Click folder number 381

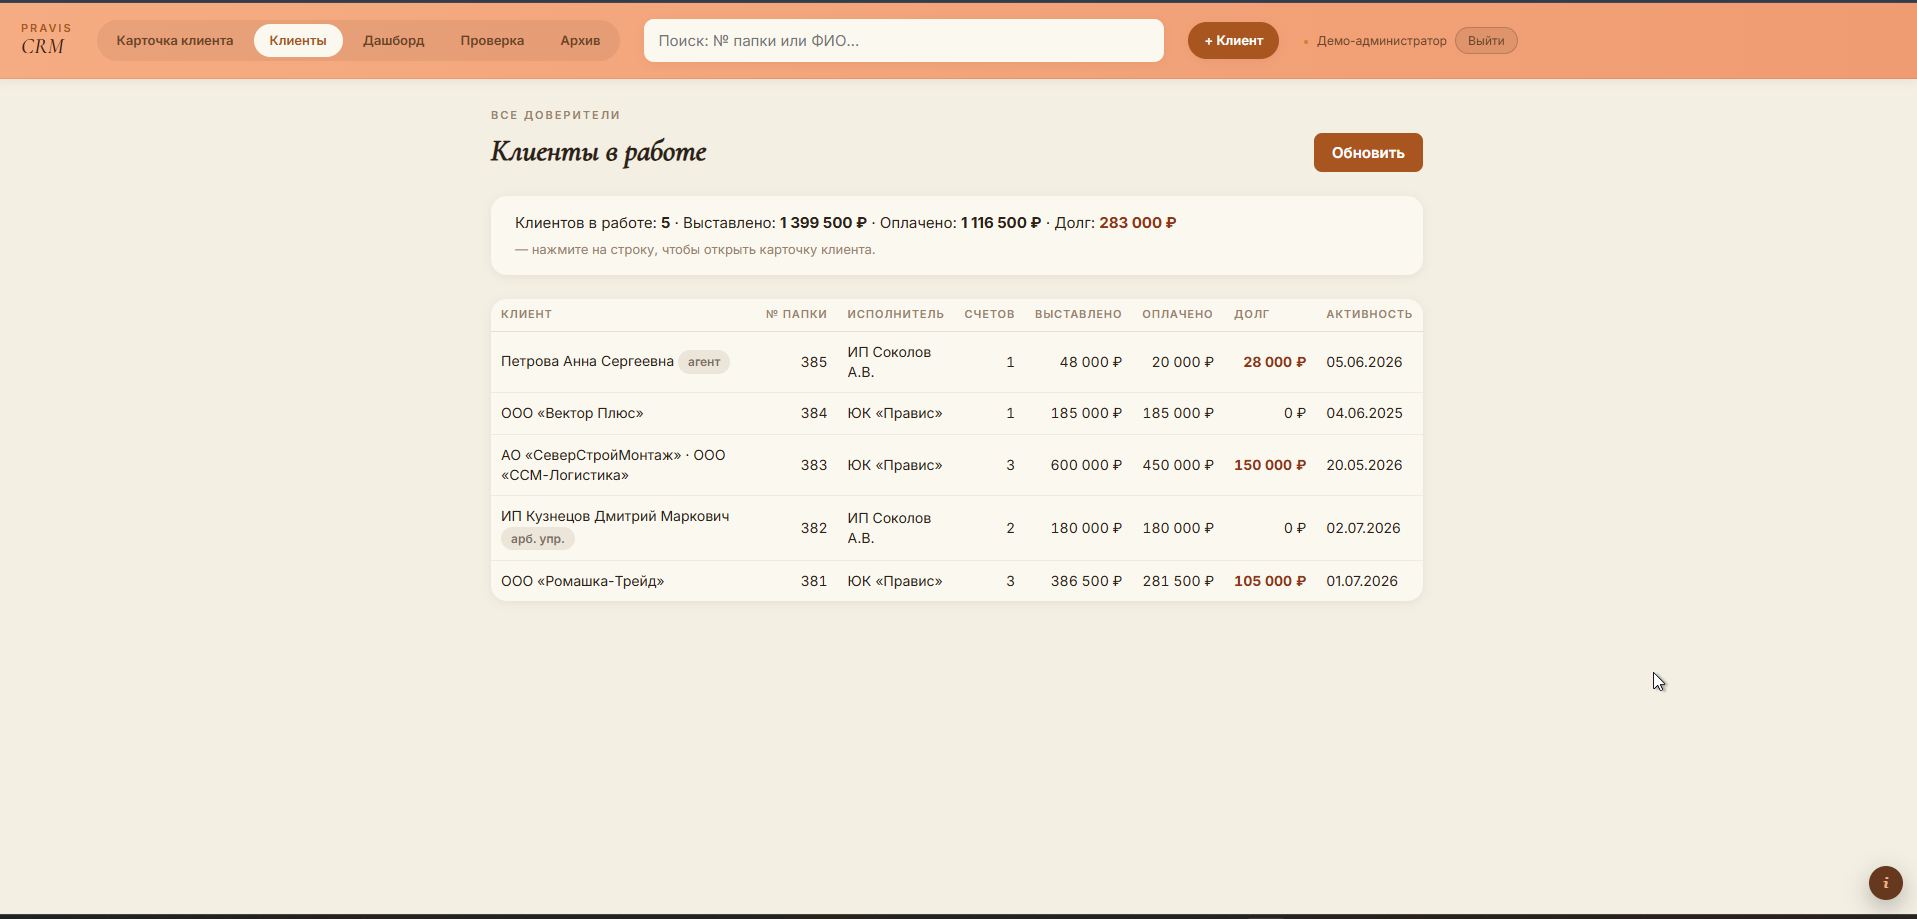[x=813, y=581]
